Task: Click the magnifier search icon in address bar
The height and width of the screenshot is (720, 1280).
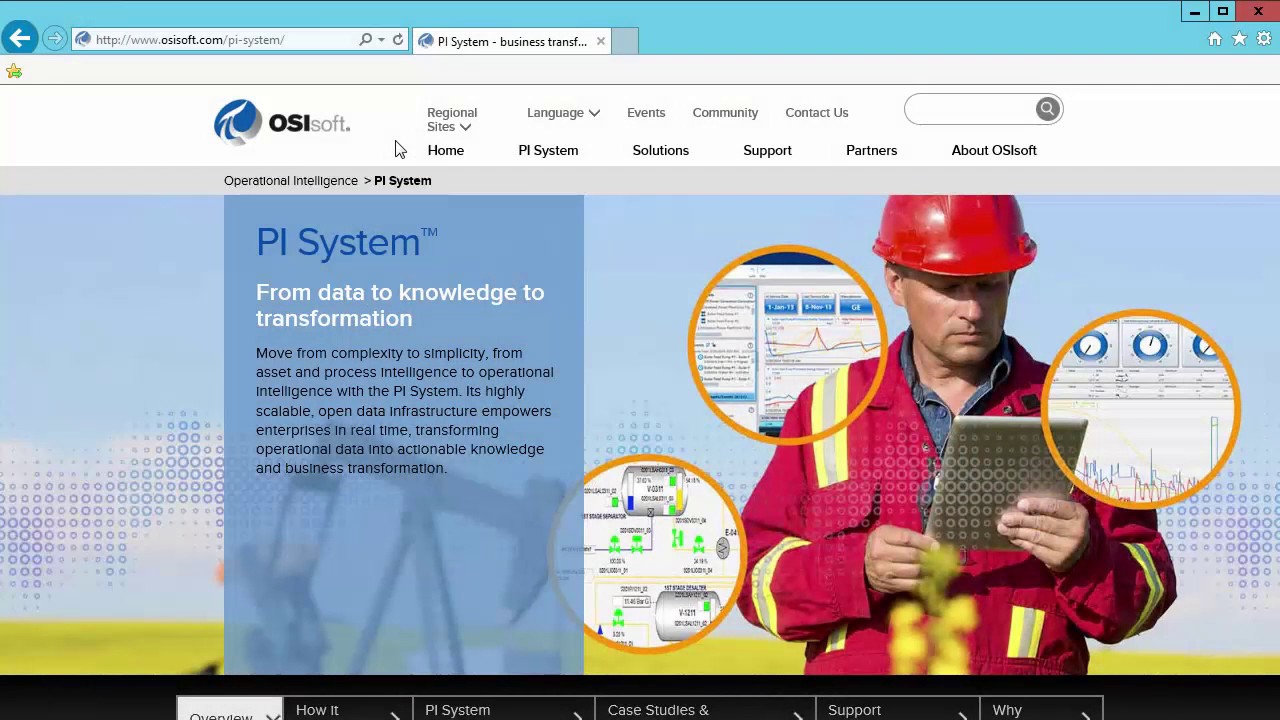Action: point(366,40)
